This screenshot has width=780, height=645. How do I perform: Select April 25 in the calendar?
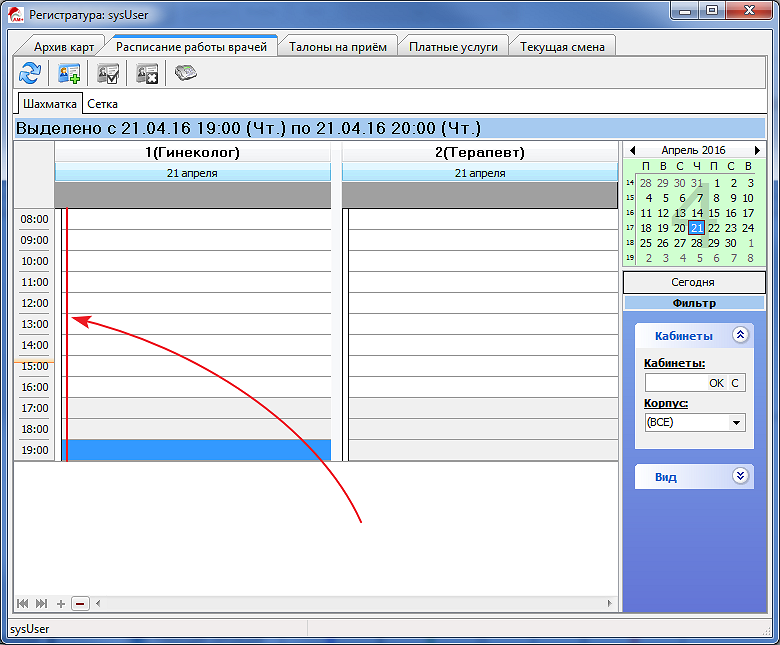[646, 243]
